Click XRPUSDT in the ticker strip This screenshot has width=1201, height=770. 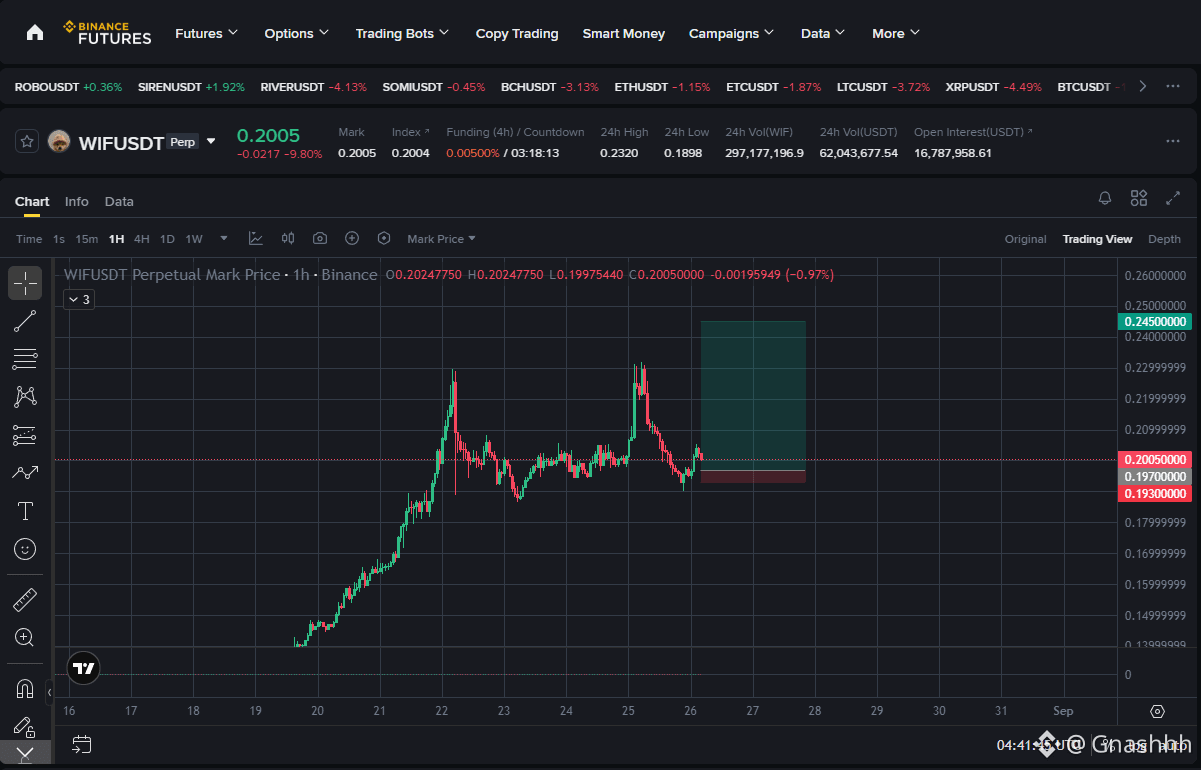coord(995,87)
